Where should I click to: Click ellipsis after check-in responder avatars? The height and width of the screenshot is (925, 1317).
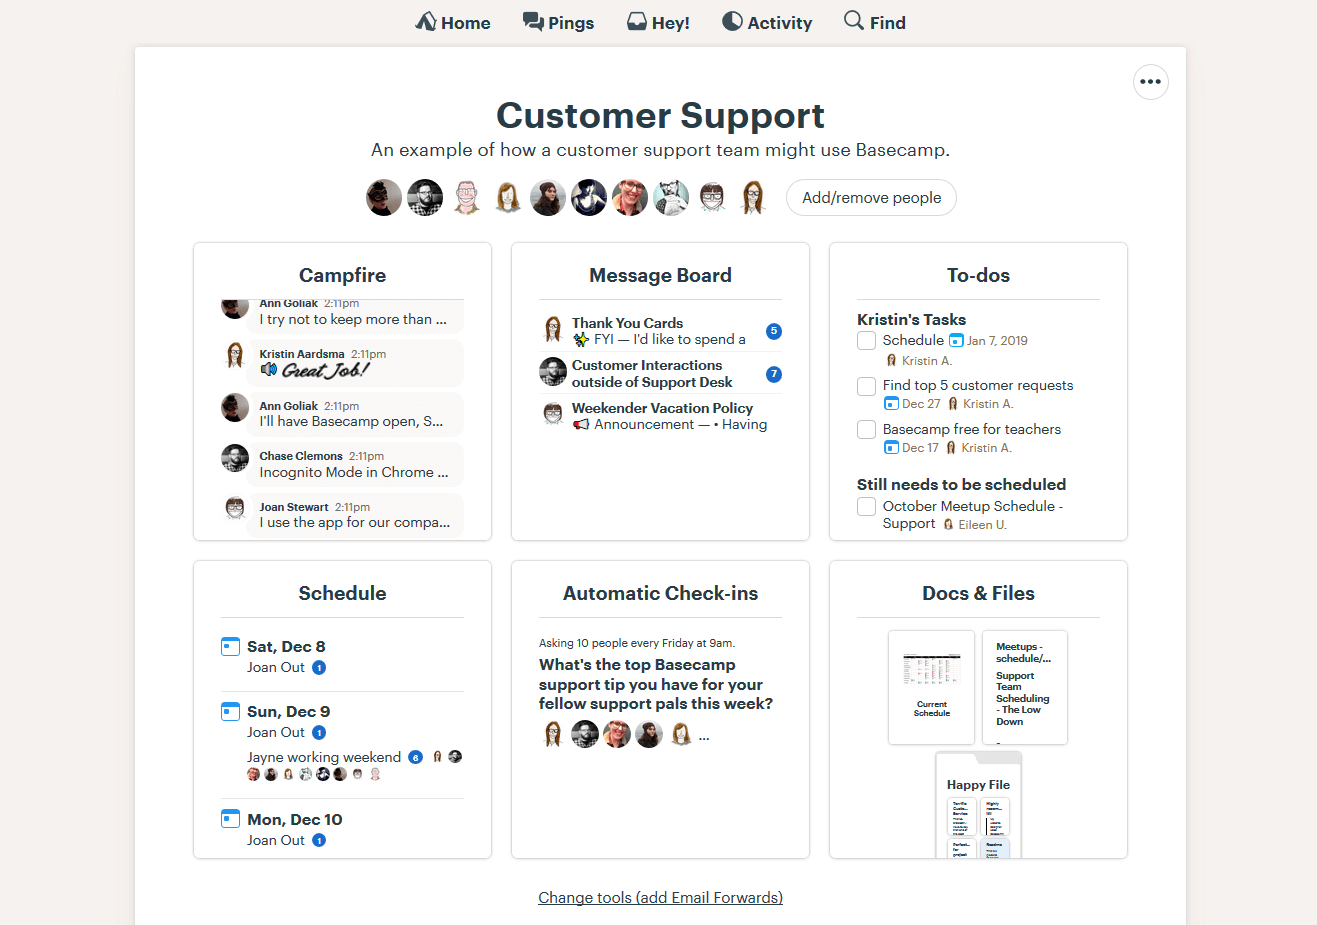pyautogui.click(x=704, y=737)
